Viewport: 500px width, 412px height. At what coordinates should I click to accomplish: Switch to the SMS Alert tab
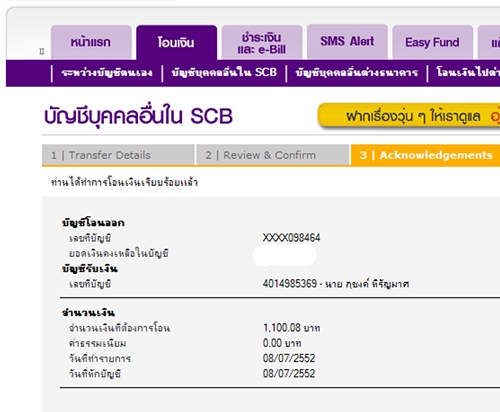coord(347,42)
